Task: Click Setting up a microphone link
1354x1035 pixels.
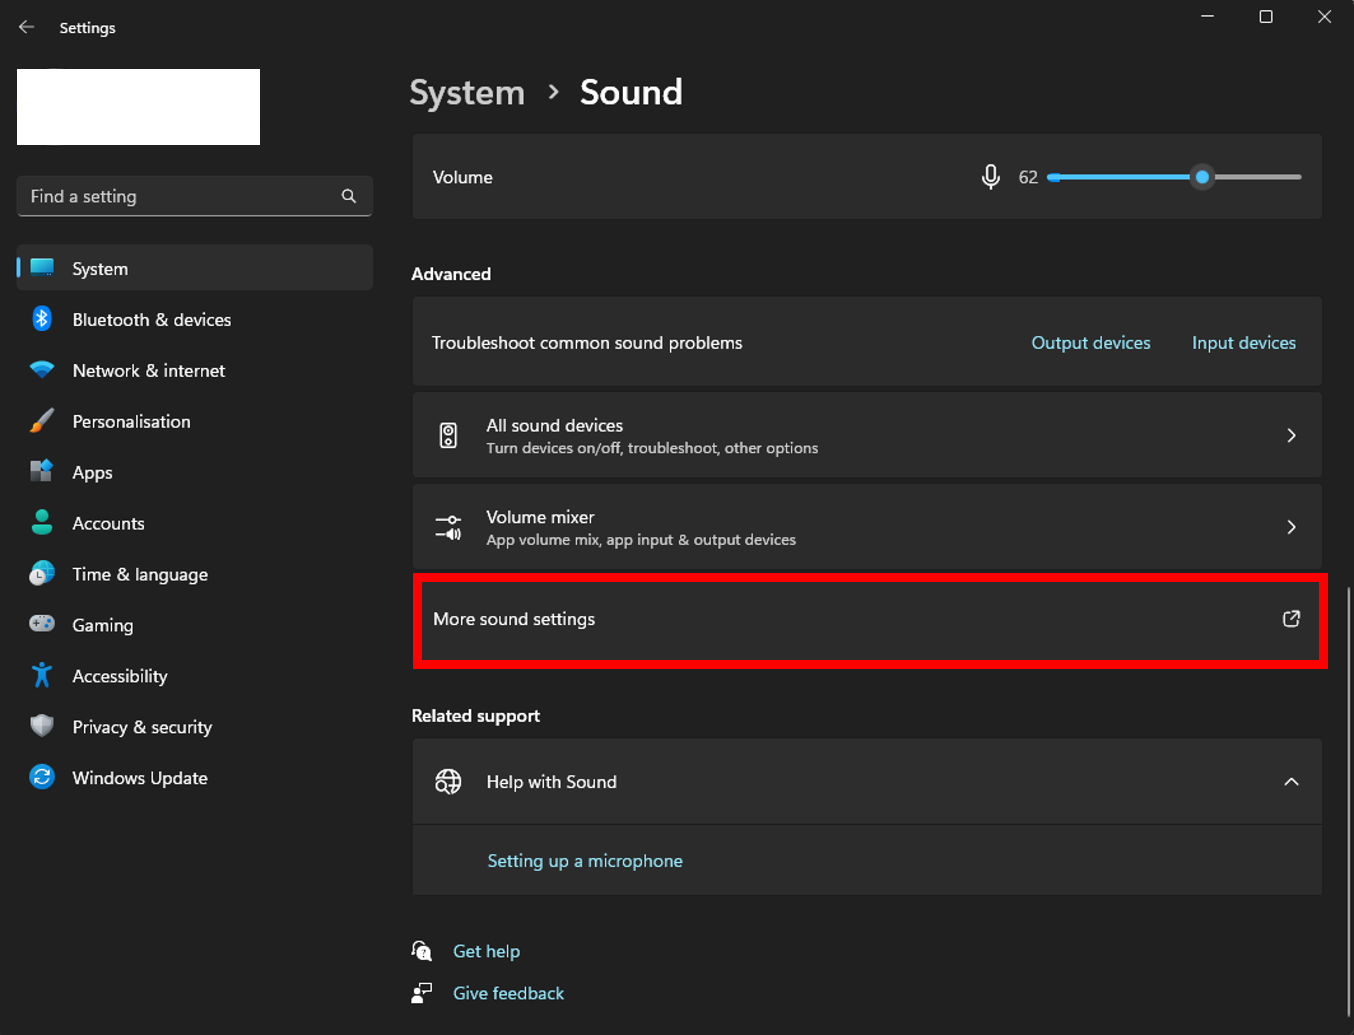Action: [584, 860]
